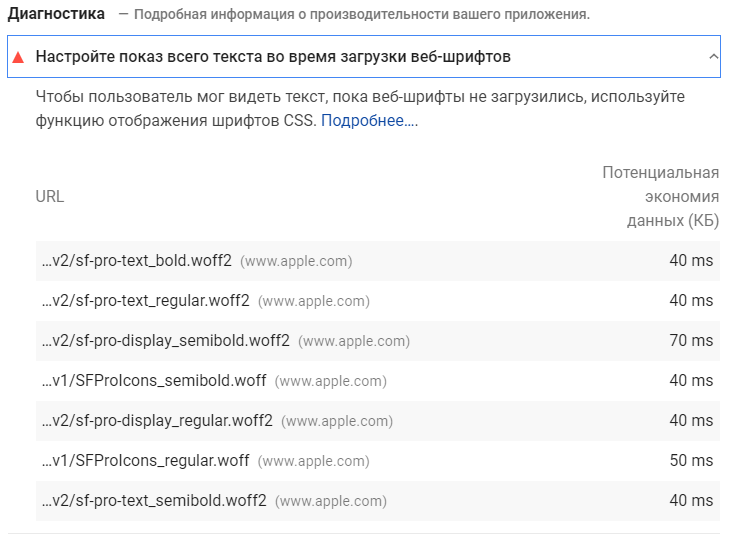Click the performance description text next to Диагностика
Image resolution: width=741 pixels, height=540 pixels.
click(x=361, y=15)
